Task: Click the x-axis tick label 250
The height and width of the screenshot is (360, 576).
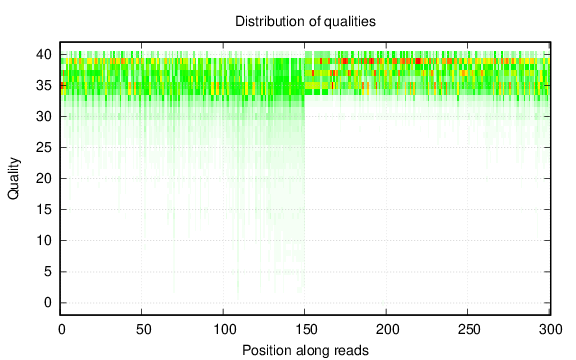Action: (469, 329)
